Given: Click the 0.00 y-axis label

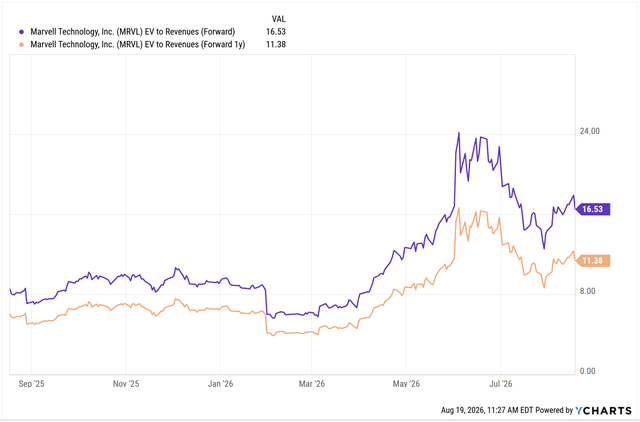Looking at the screenshot, I should click(x=587, y=371).
